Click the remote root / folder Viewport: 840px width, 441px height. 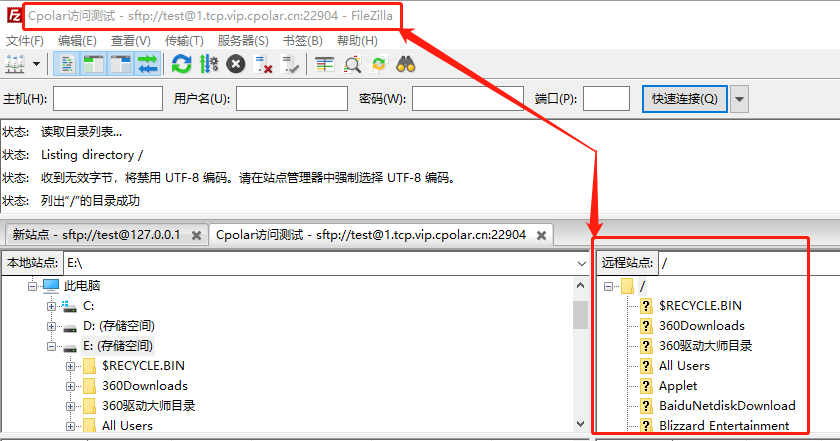point(642,286)
